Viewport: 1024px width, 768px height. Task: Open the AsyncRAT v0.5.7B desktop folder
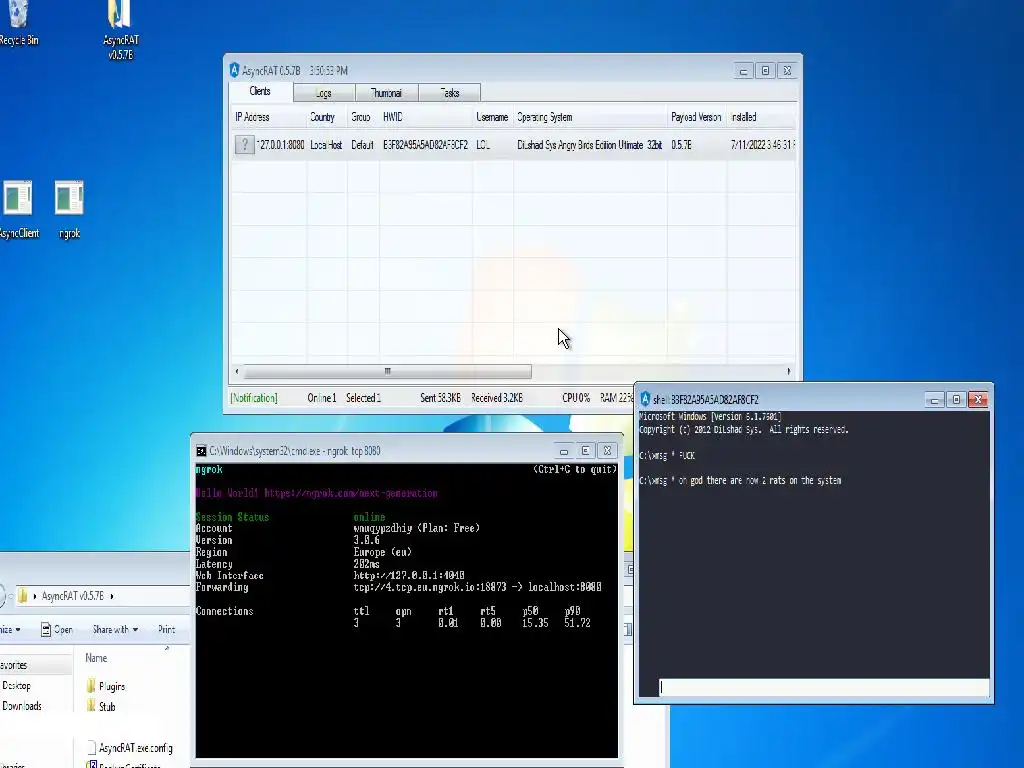[x=121, y=29]
